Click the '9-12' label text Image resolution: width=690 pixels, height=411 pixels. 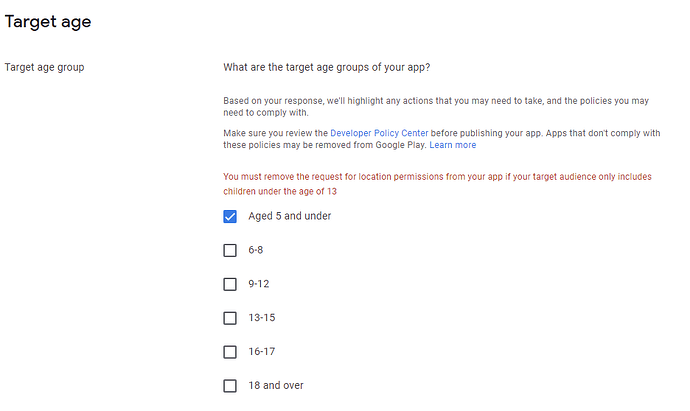point(259,284)
